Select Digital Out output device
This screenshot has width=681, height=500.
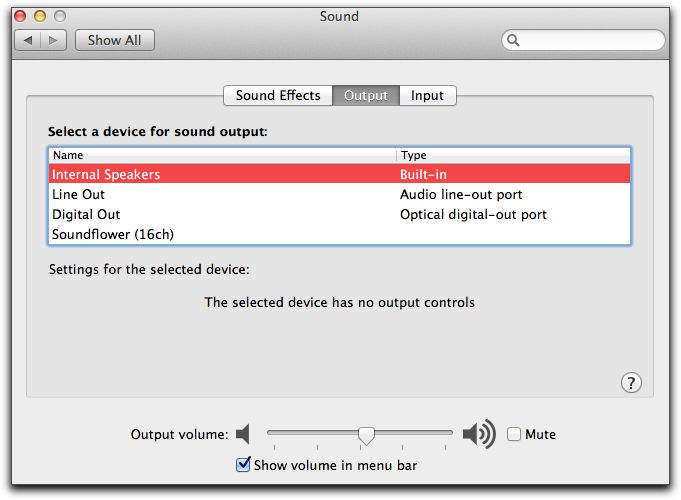(339, 215)
